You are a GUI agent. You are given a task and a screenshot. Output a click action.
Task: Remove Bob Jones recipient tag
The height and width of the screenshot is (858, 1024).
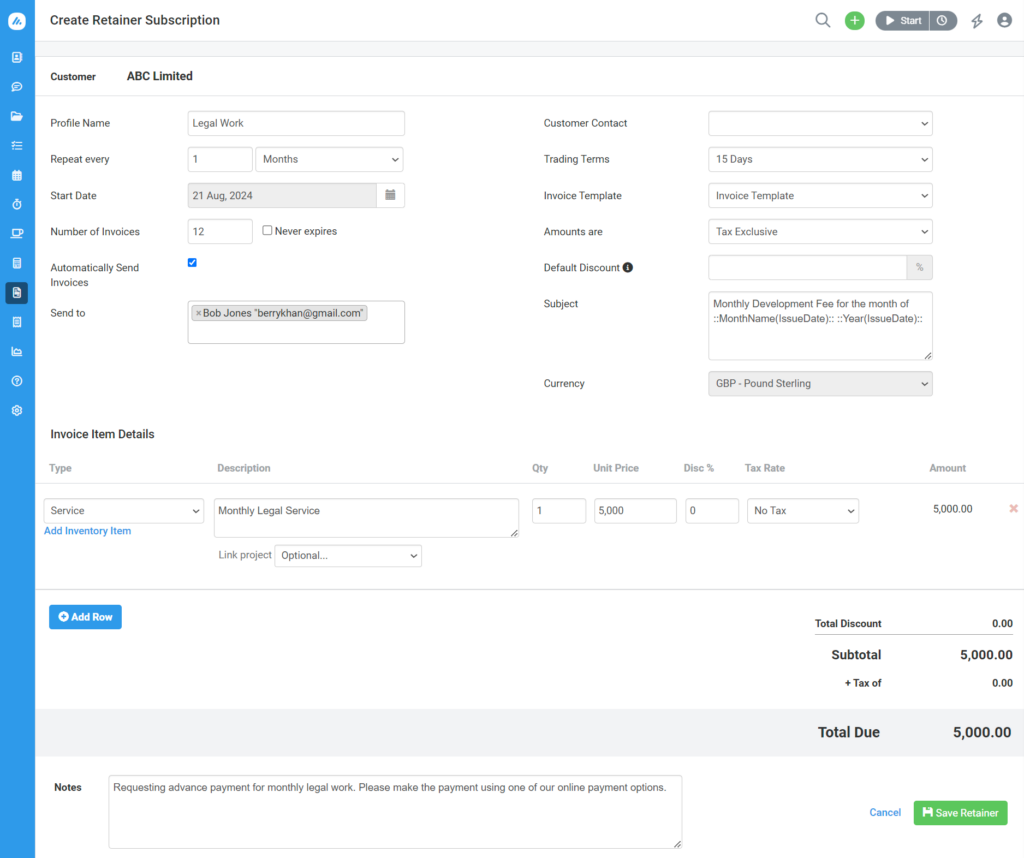click(199, 313)
